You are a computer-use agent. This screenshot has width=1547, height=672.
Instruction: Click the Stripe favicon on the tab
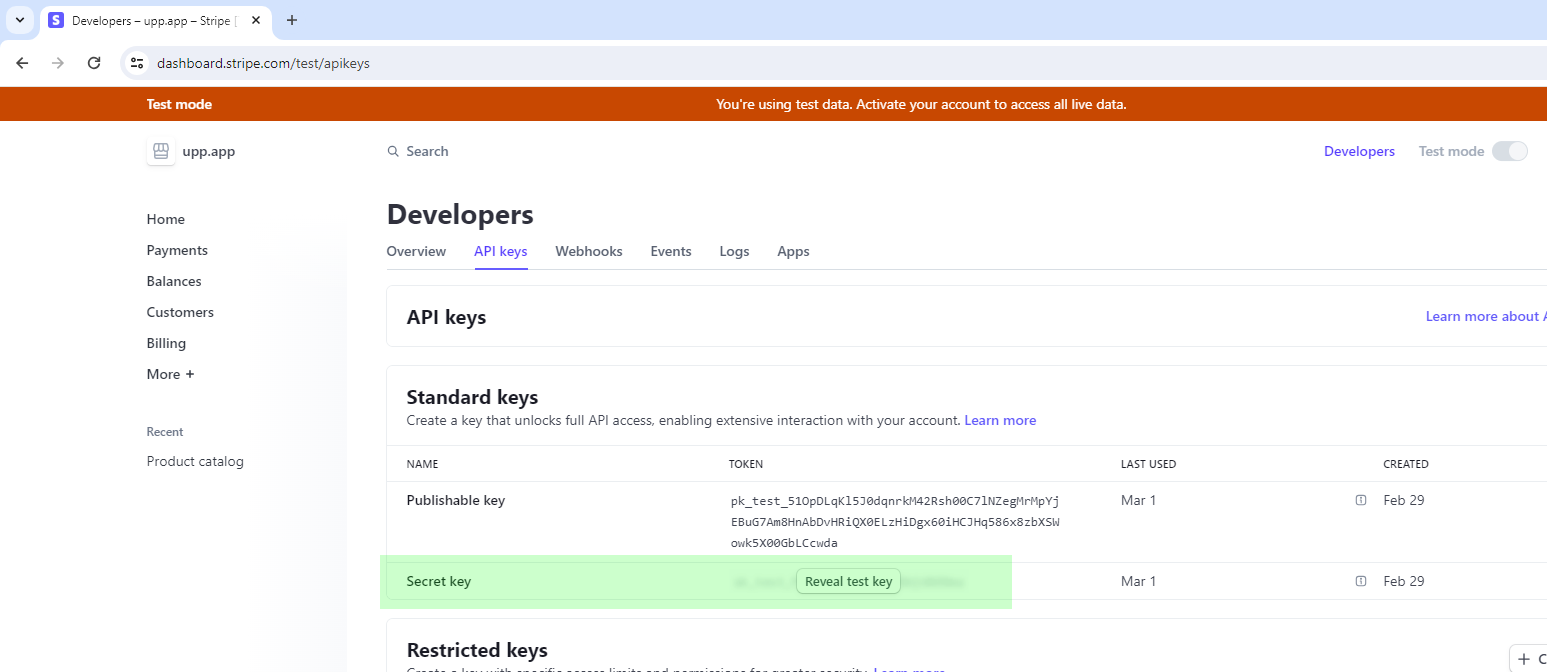click(x=56, y=20)
